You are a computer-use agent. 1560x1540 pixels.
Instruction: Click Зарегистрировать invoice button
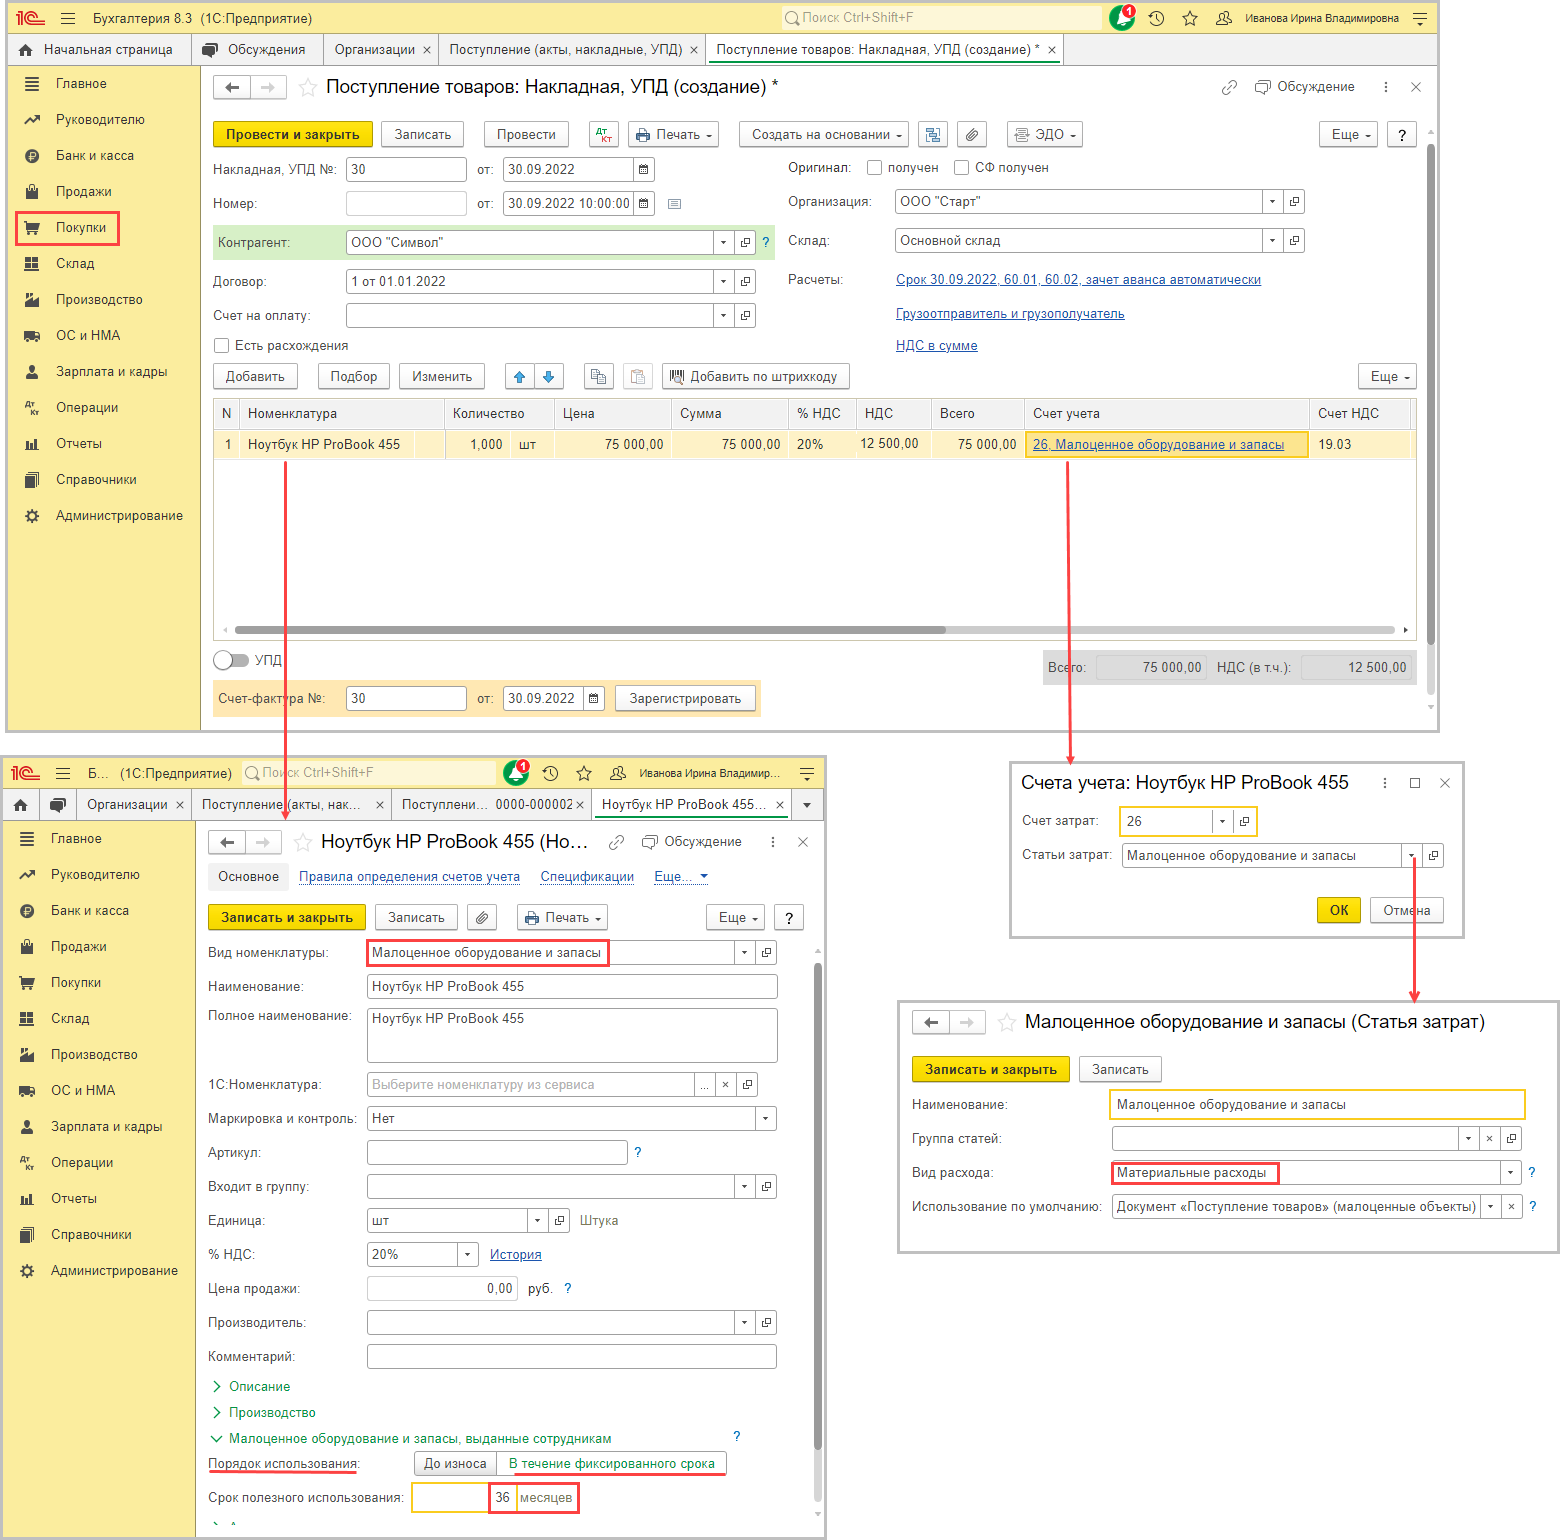click(685, 698)
